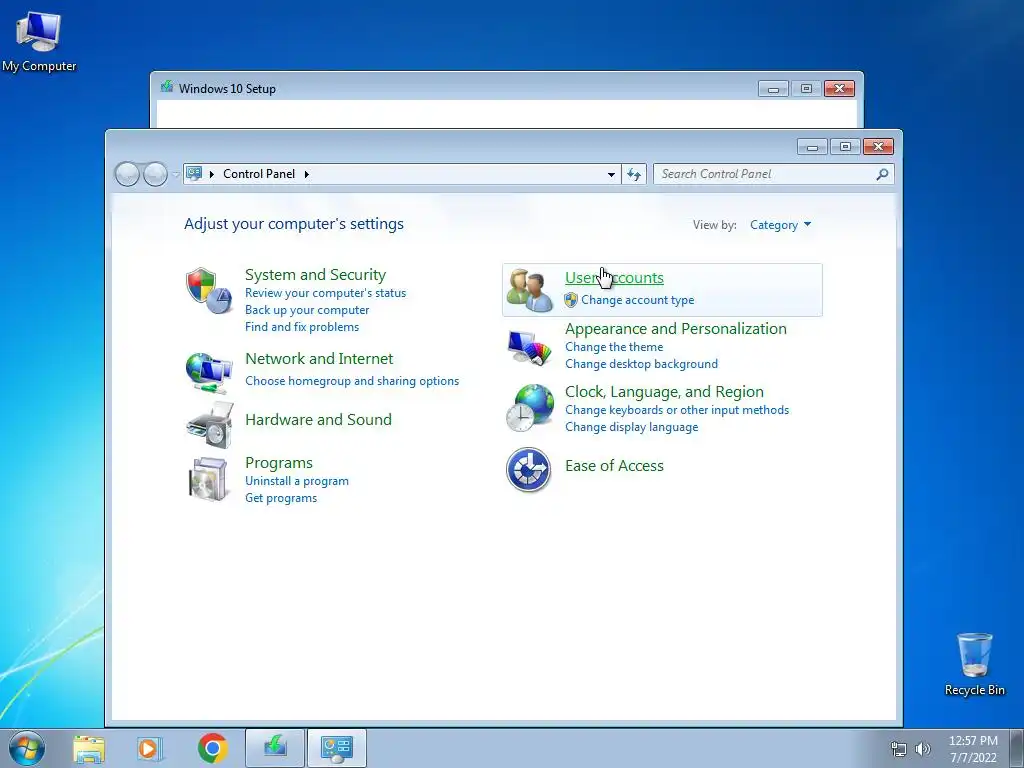Go forward with the Forward arrow button

(155, 174)
